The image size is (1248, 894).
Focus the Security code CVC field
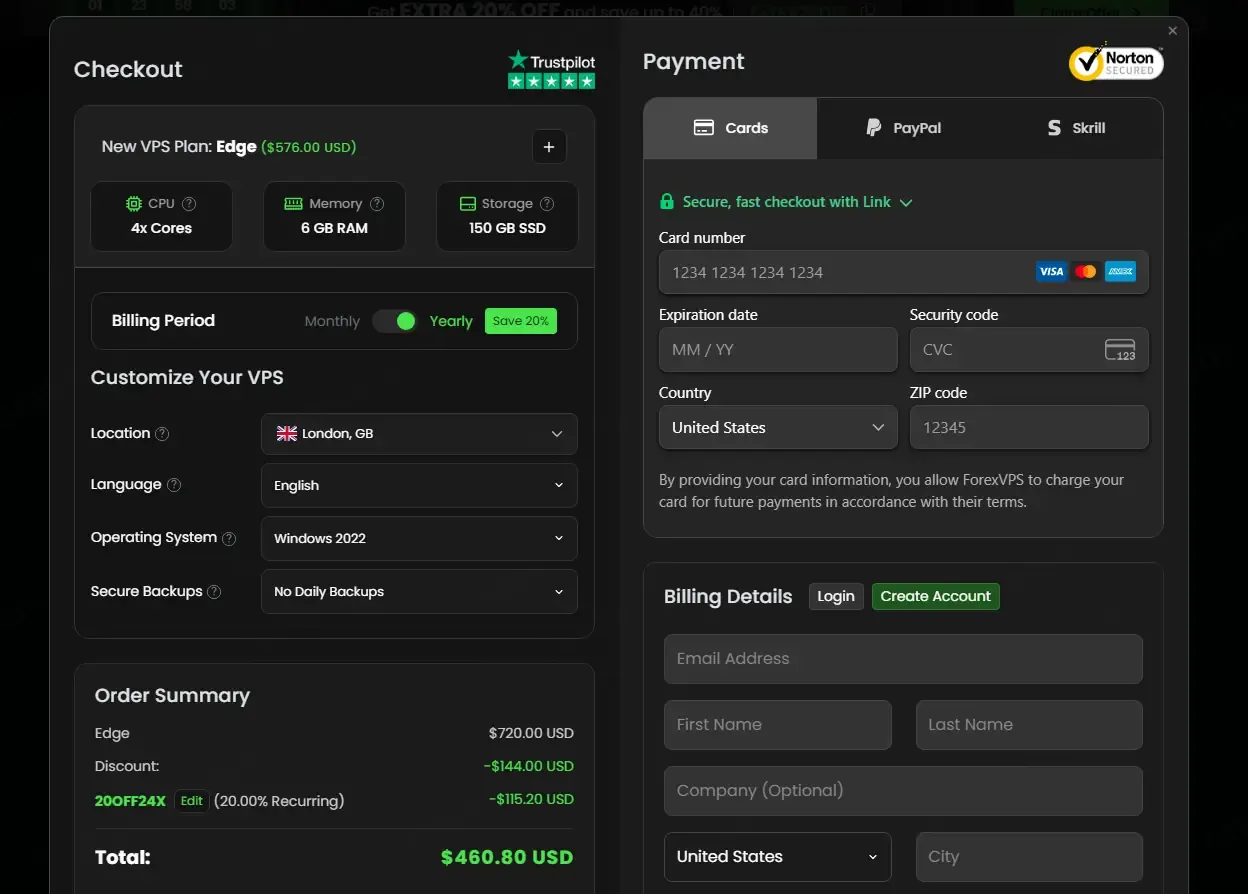[x=1029, y=350]
